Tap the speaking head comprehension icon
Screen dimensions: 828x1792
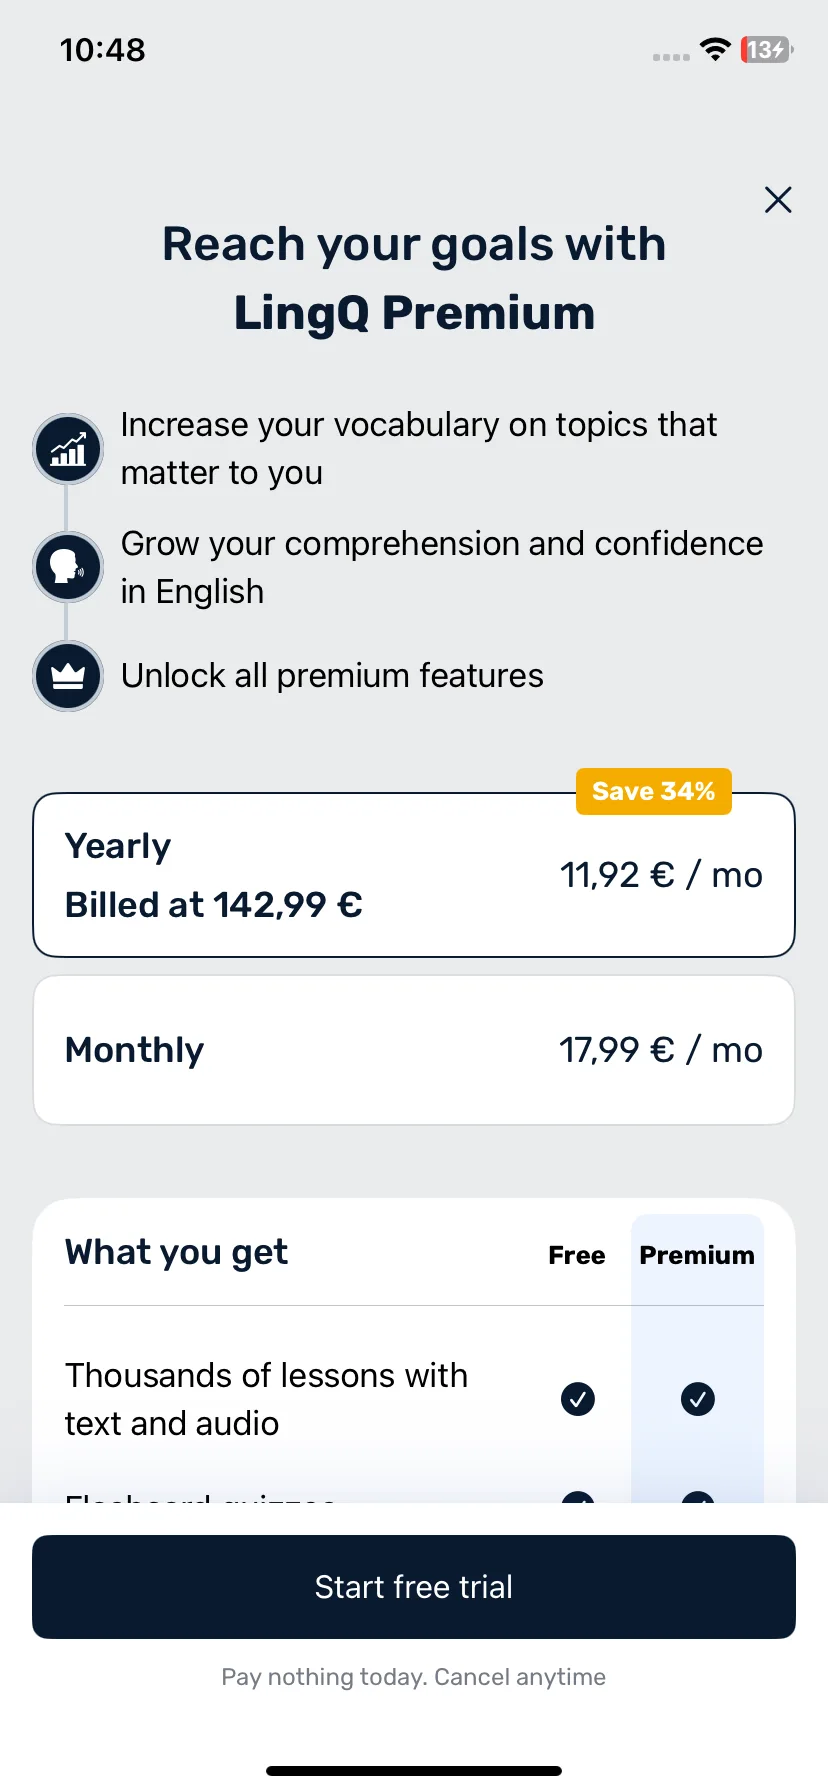[x=68, y=567]
